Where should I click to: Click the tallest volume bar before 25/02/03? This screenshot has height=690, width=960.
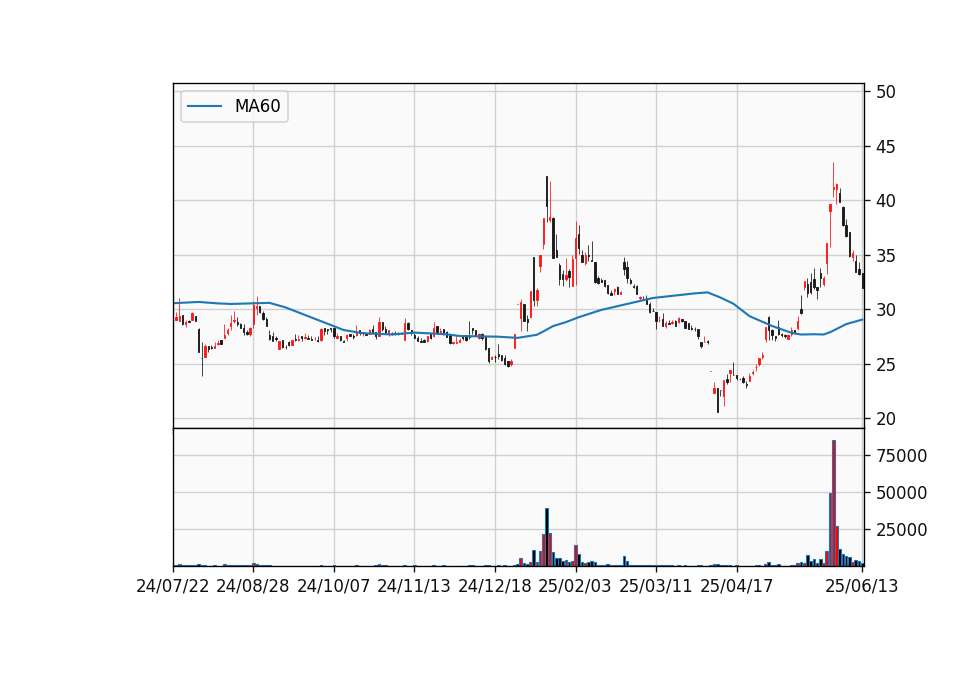[547, 537]
